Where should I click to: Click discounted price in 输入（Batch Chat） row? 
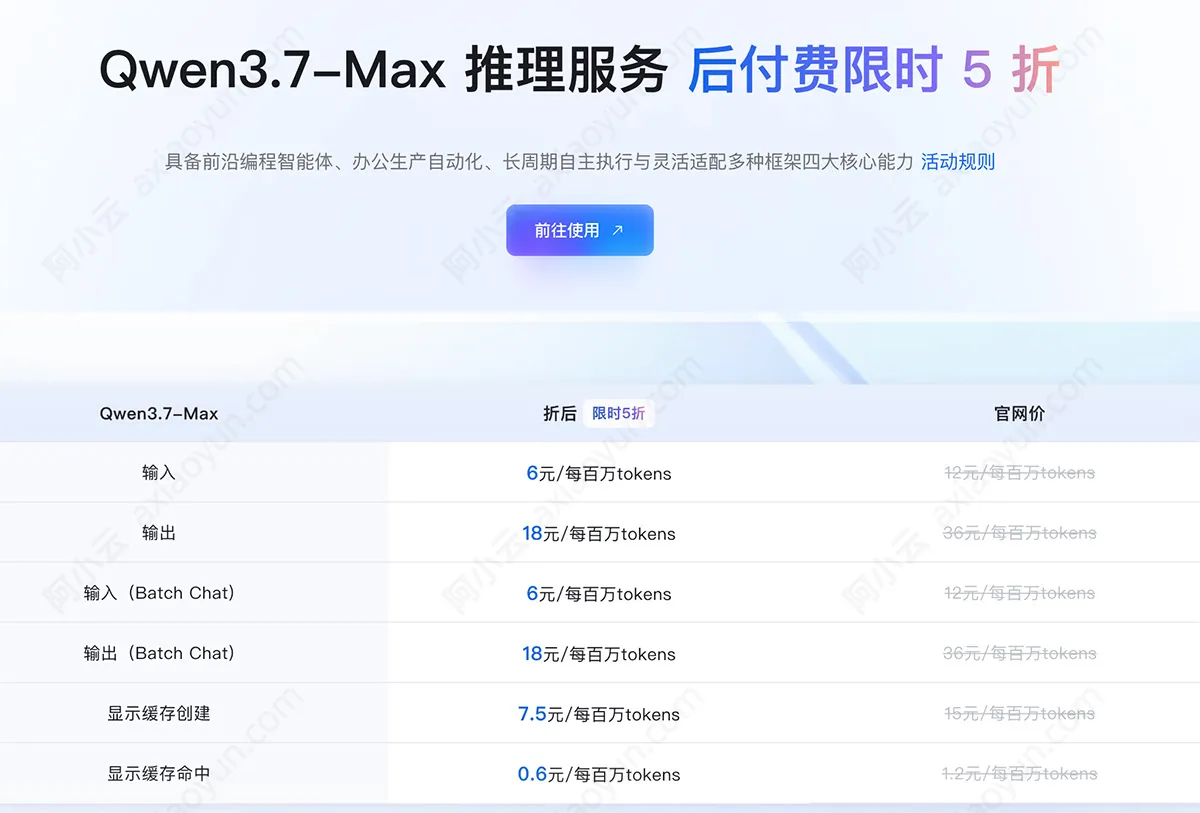click(599, 593)
